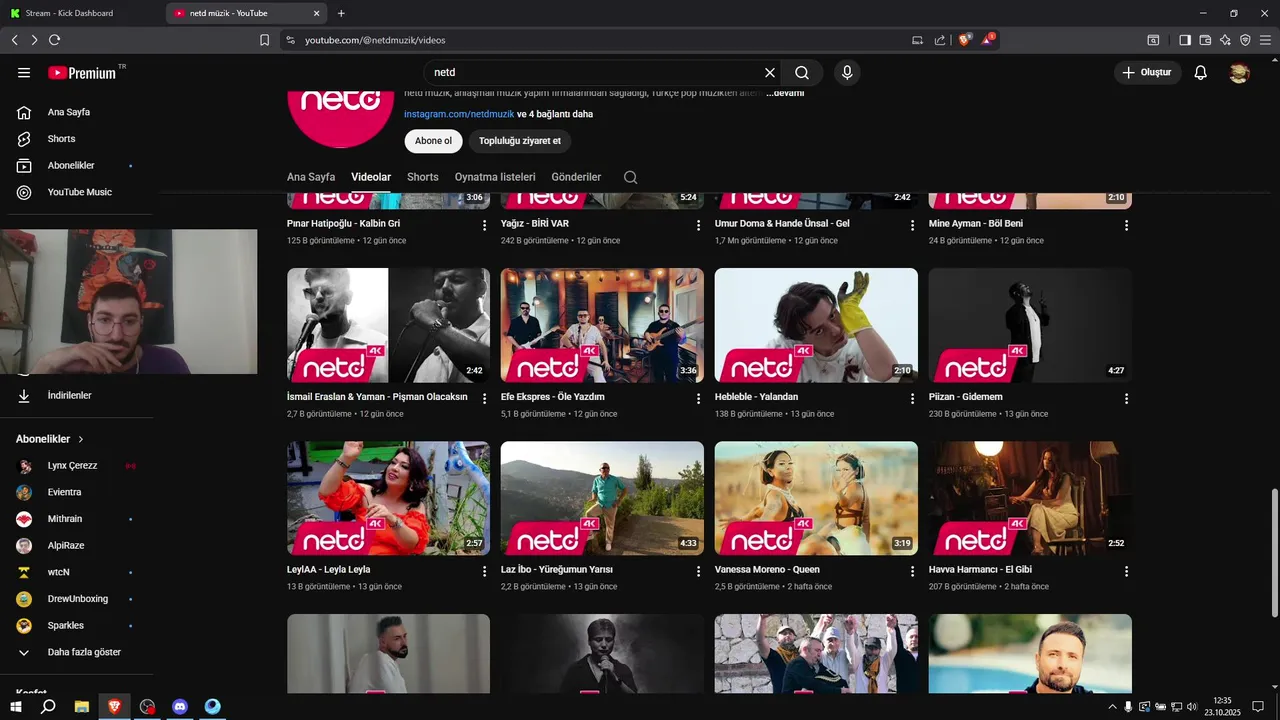Search within the channel using the magnifier icon
The width and height of the screenshot is (1280, 720).
point(630,177)
